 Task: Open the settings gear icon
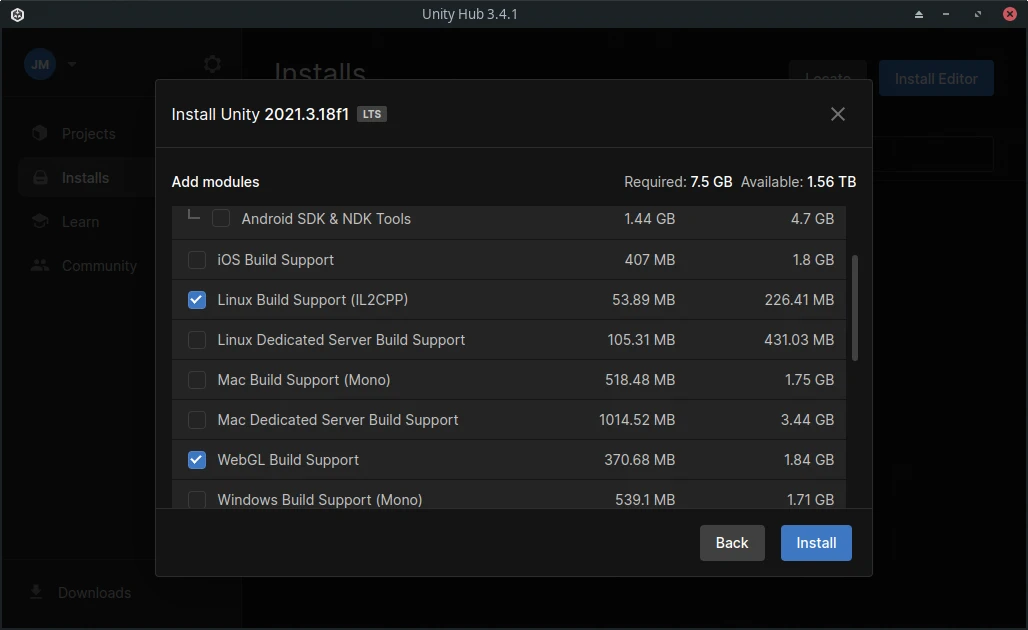point(212,64)
